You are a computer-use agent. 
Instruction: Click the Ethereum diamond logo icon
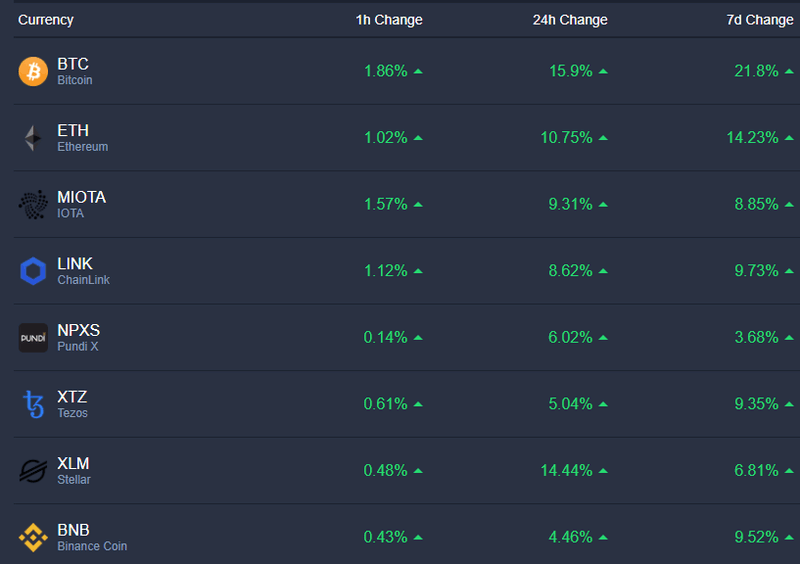pos(33,138)
